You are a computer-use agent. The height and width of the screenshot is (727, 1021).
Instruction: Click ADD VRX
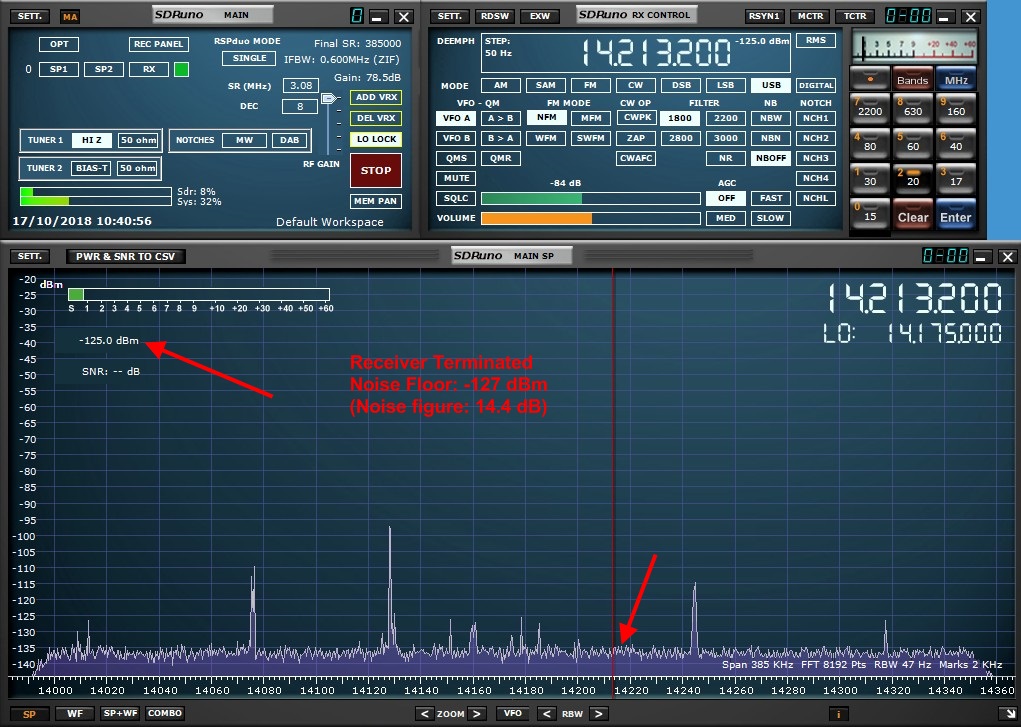tap(376, 97)
